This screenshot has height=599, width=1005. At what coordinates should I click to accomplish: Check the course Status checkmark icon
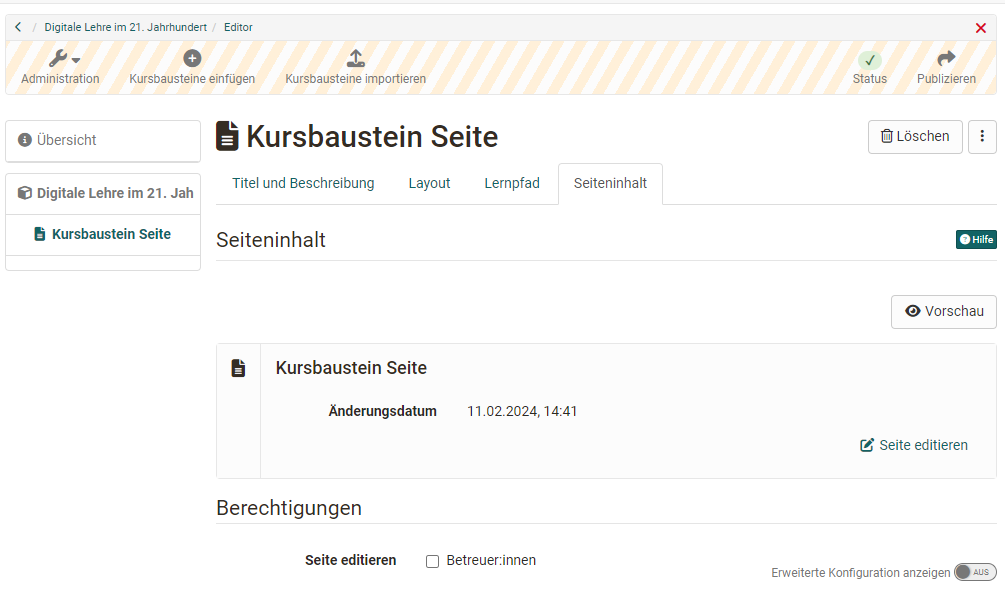tap(869, 60)
